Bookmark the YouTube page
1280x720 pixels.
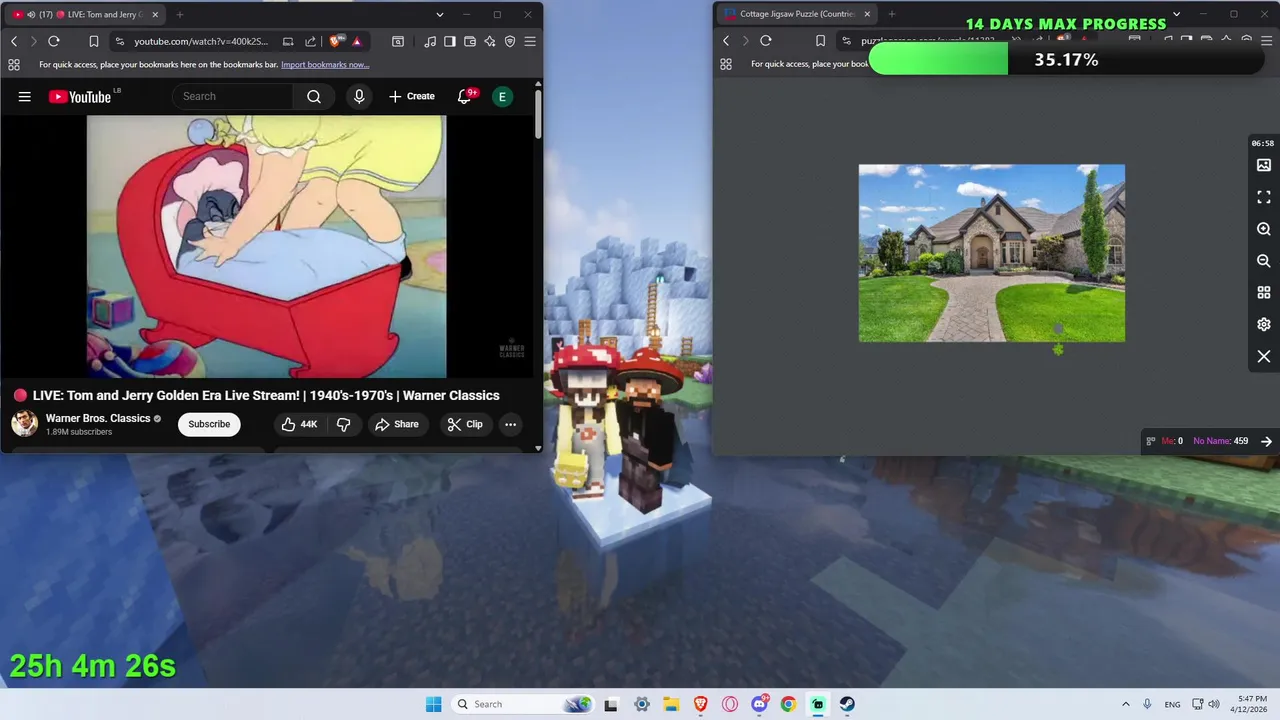[93, 41]
